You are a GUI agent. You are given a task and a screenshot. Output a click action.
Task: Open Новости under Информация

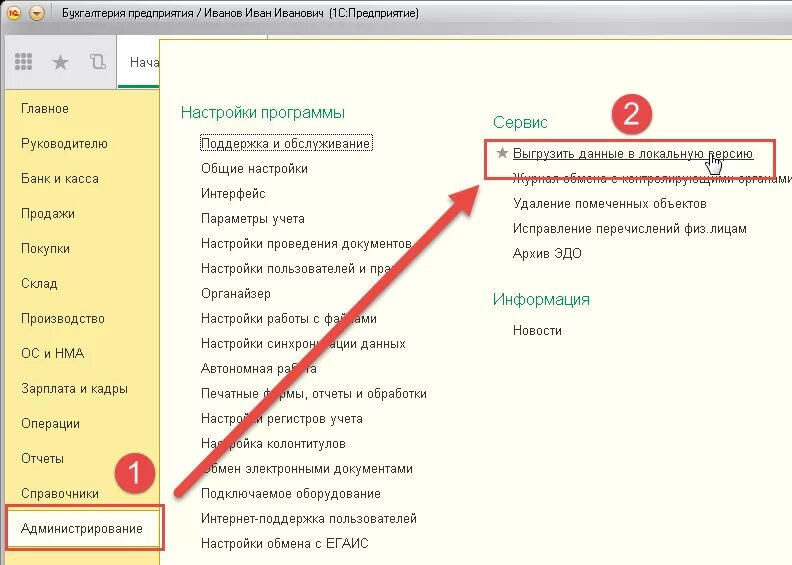(537, 331)
